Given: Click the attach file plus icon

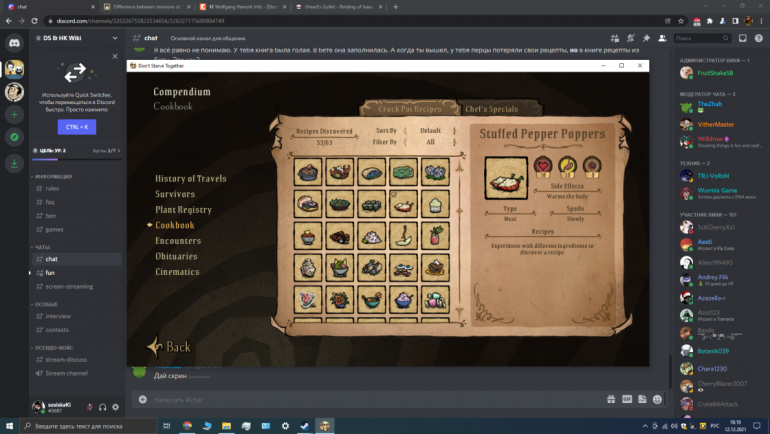Looking at the screenshot, I should 143,400.
